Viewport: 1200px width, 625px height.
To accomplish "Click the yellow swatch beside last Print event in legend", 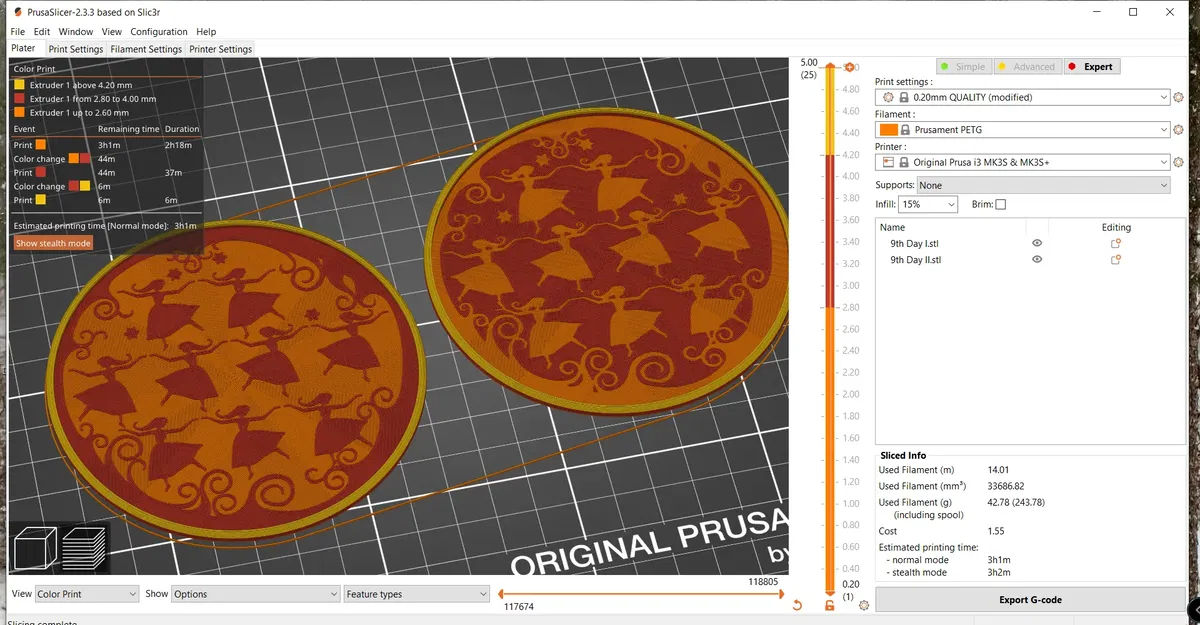I will [x=40, y=200].
